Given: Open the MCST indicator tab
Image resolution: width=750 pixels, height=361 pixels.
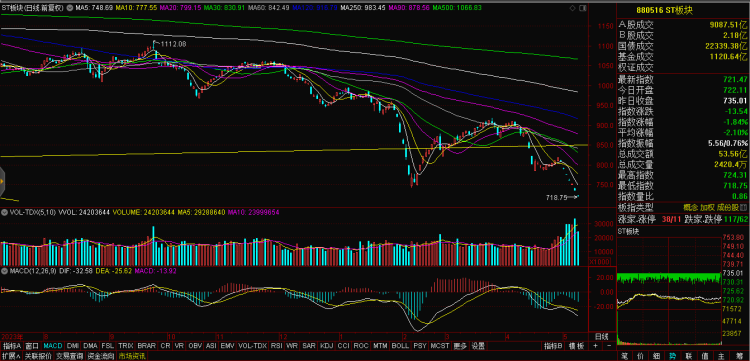Looking at the screenshot, I should coord(440,346).
